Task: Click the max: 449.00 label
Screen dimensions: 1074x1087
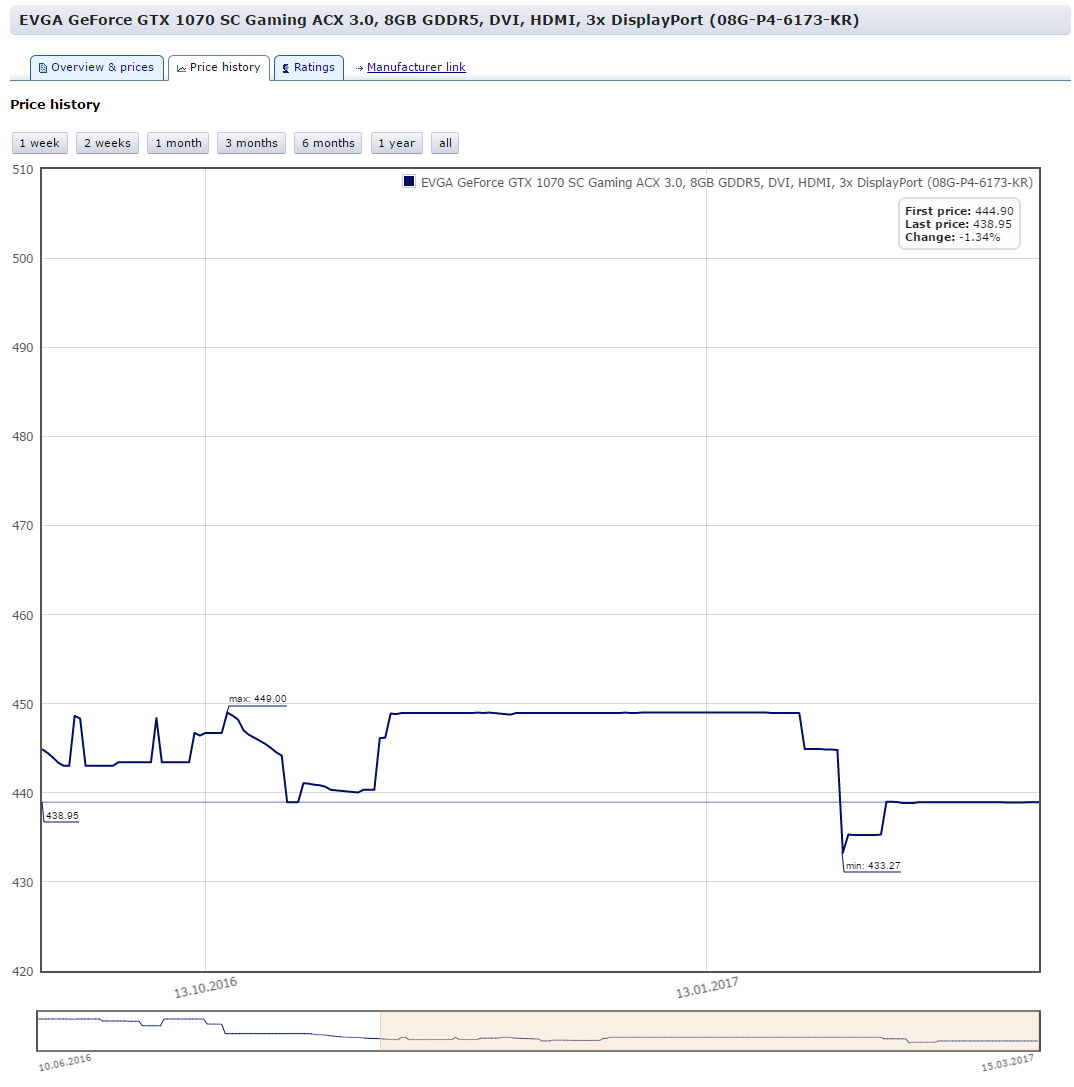Action: pyautogui.click(x=257, y=699)
